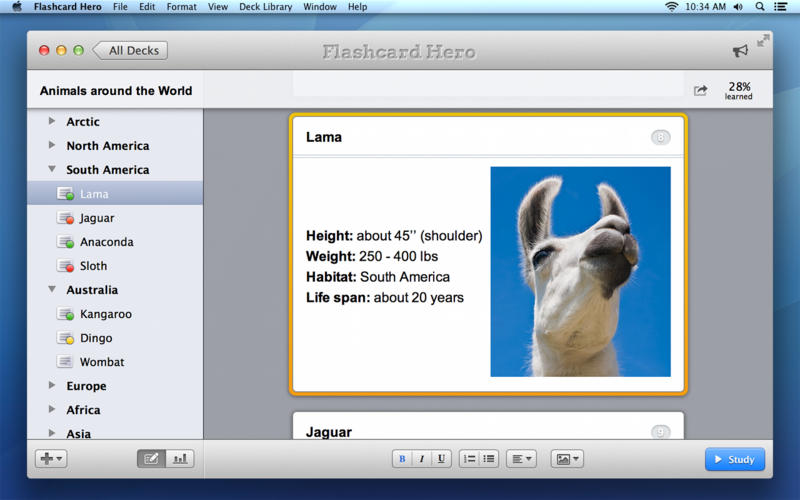Image resolution: width=800 pixels, height=500 pixels.
Task: Click the Wi-Fi status icon
Action: (672, 7)
